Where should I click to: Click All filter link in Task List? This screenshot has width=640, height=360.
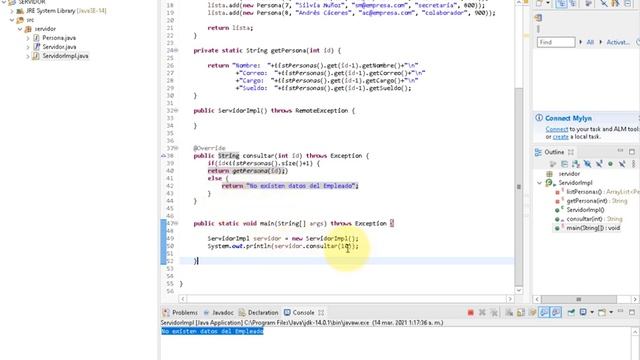590,42
